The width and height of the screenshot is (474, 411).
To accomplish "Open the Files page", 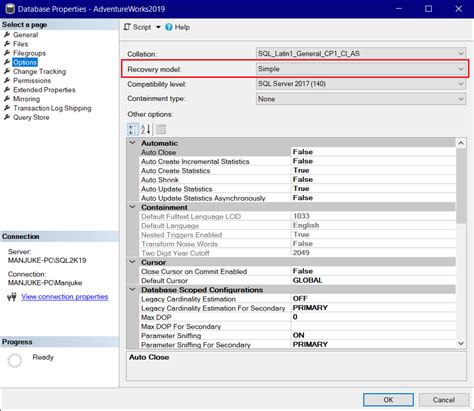I will [x=20, y=44].
